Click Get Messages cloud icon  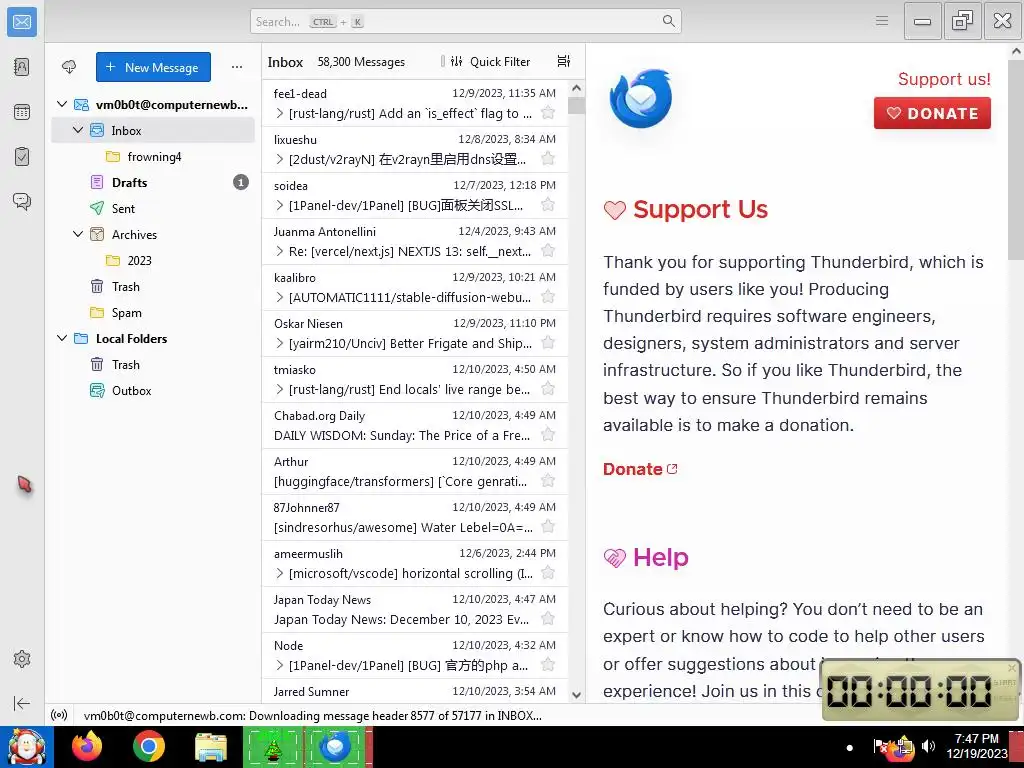[69, 67]
